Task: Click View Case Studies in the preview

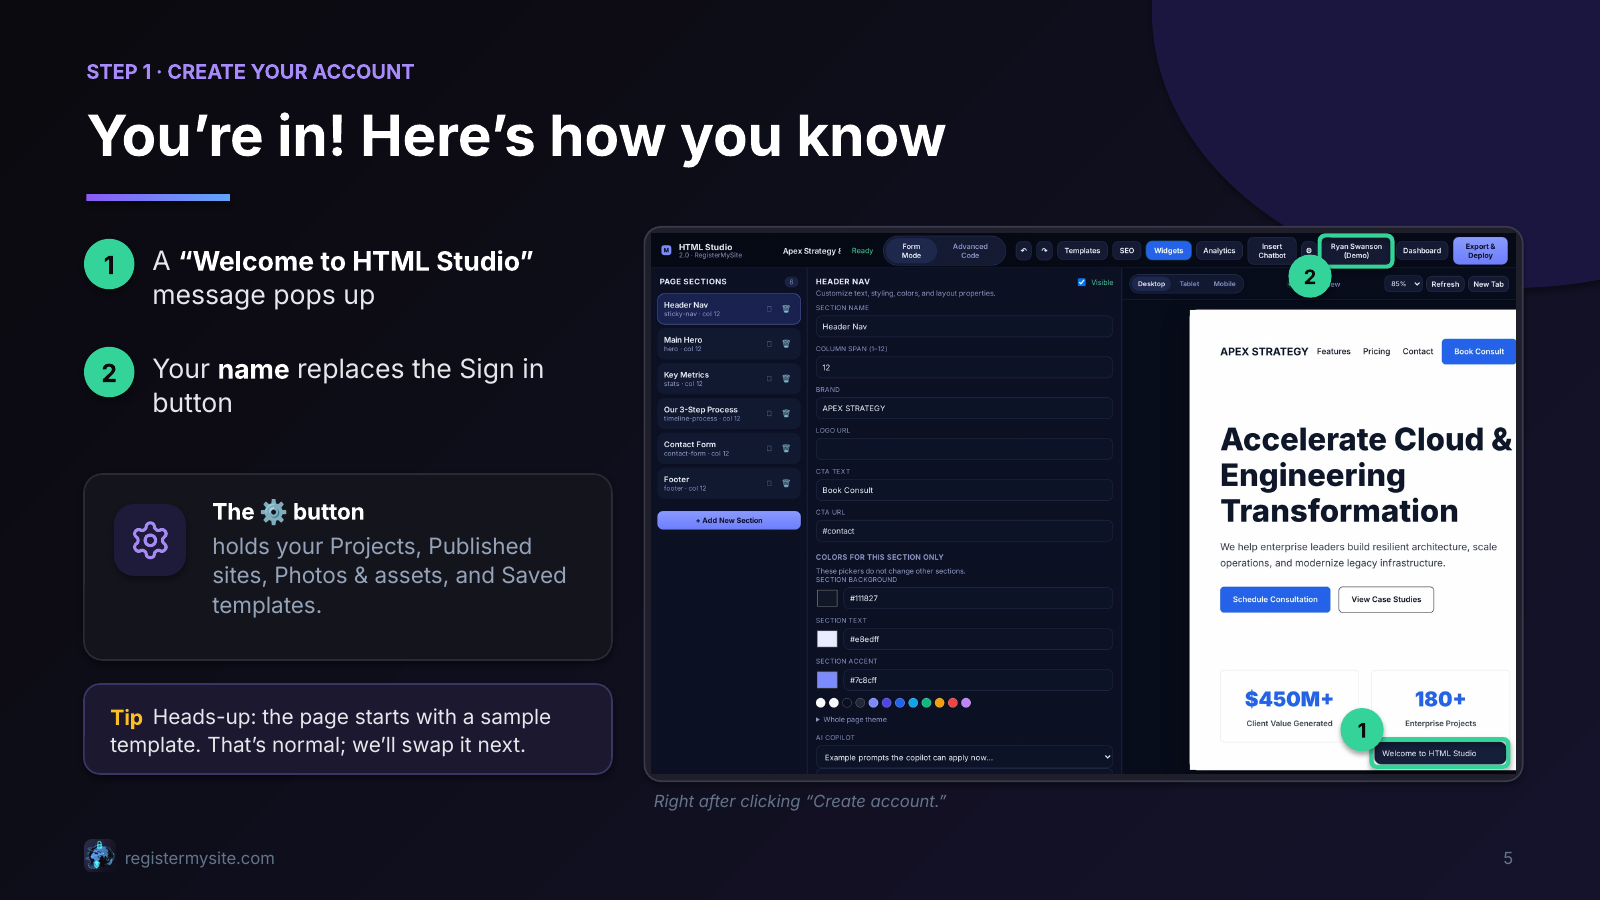Action: click(1386, 599)
